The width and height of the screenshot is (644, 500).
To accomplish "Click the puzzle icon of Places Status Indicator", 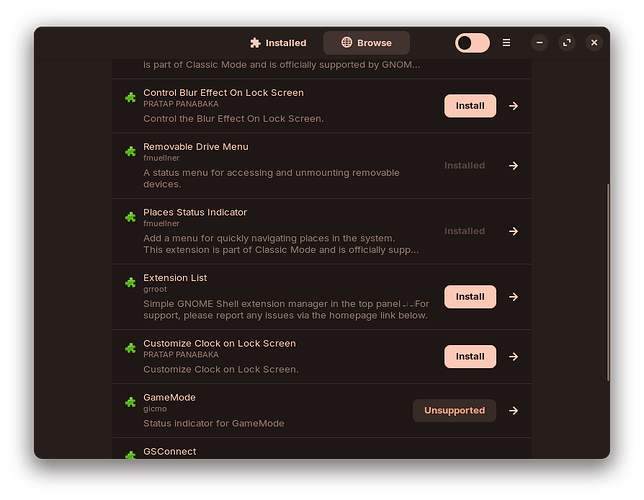I will coord(131,217).
